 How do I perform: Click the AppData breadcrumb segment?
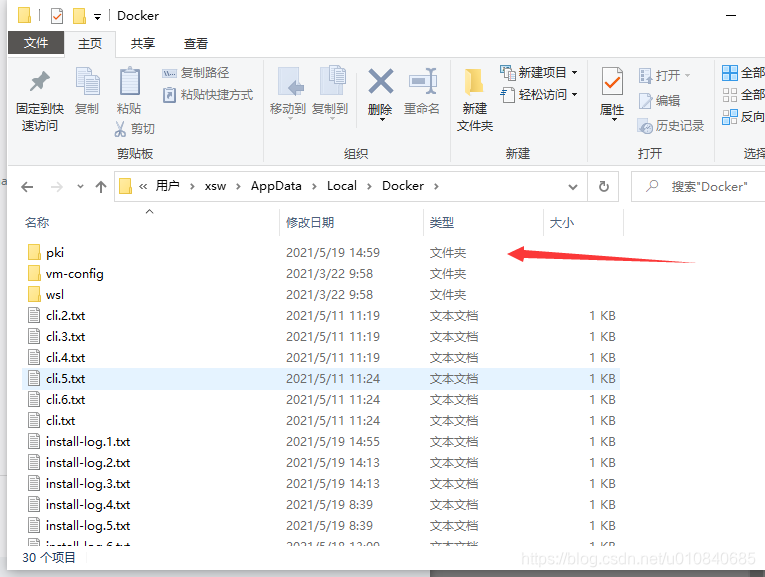(276, 186)
